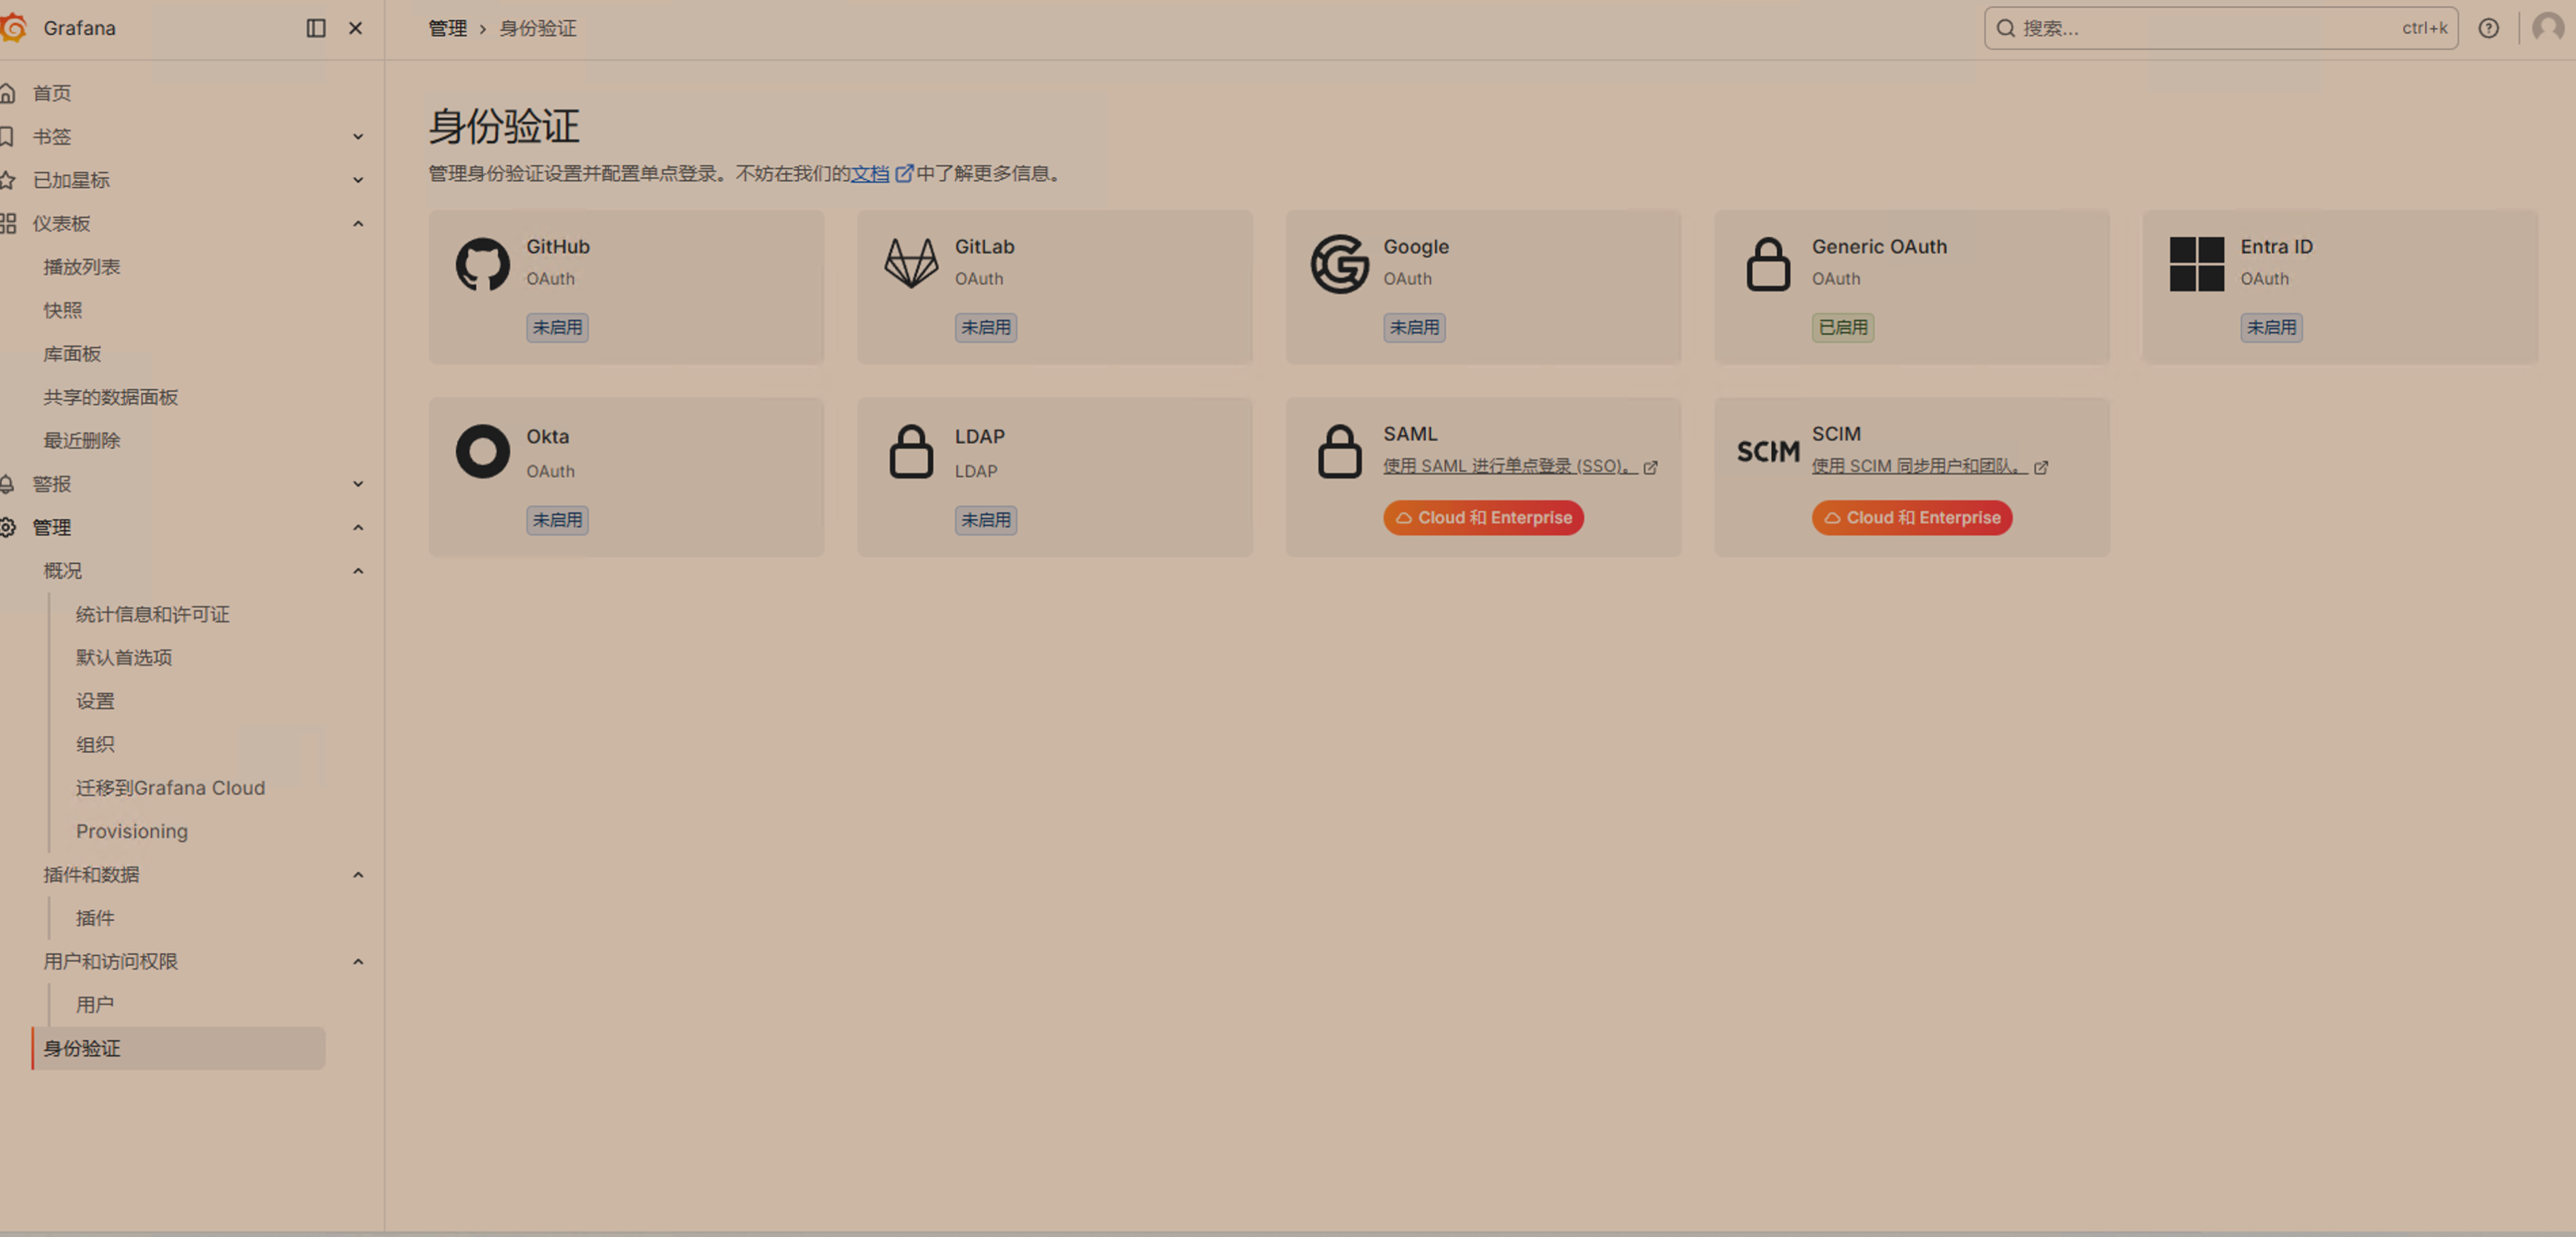
Task: Click the 未启用 badge on LDAP card
Action: click(x=986, y=520)
